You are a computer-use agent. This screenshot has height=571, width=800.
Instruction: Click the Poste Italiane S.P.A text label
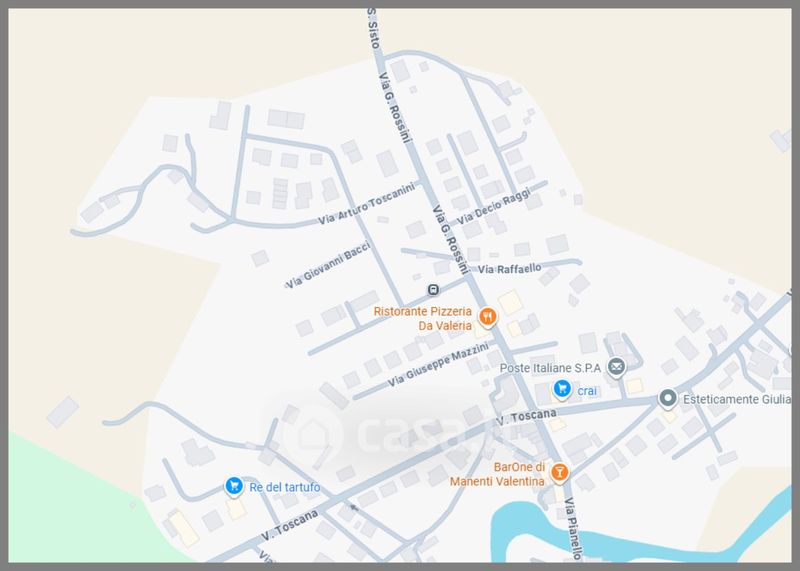[550, 368]
